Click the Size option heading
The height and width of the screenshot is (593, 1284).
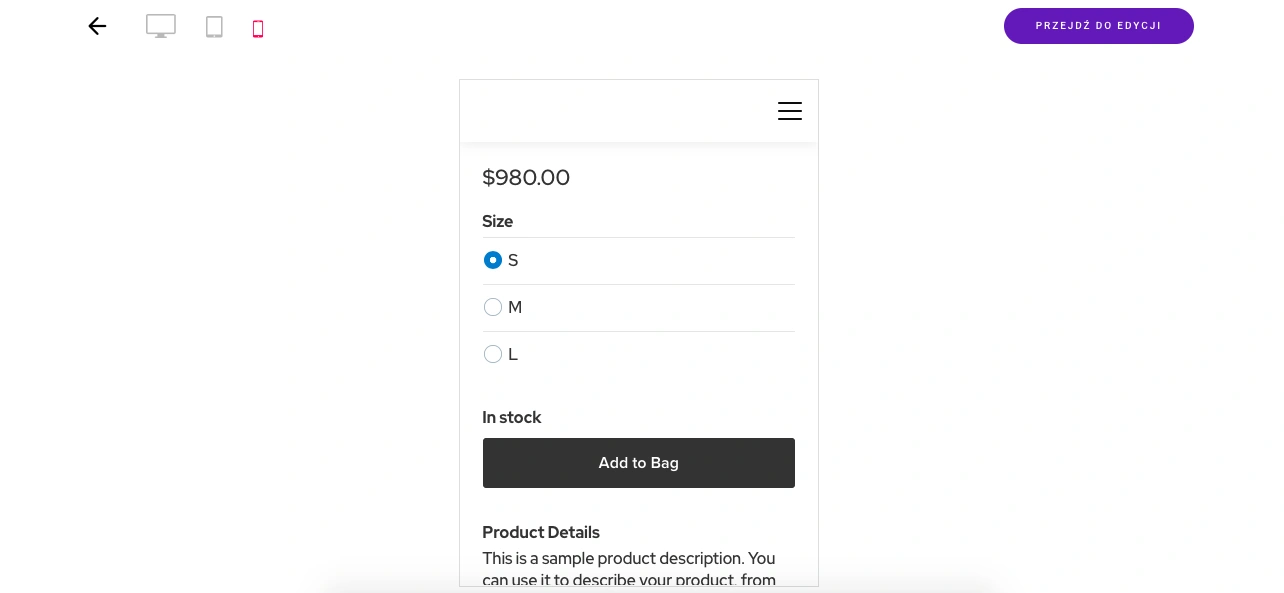click(497, 221)
